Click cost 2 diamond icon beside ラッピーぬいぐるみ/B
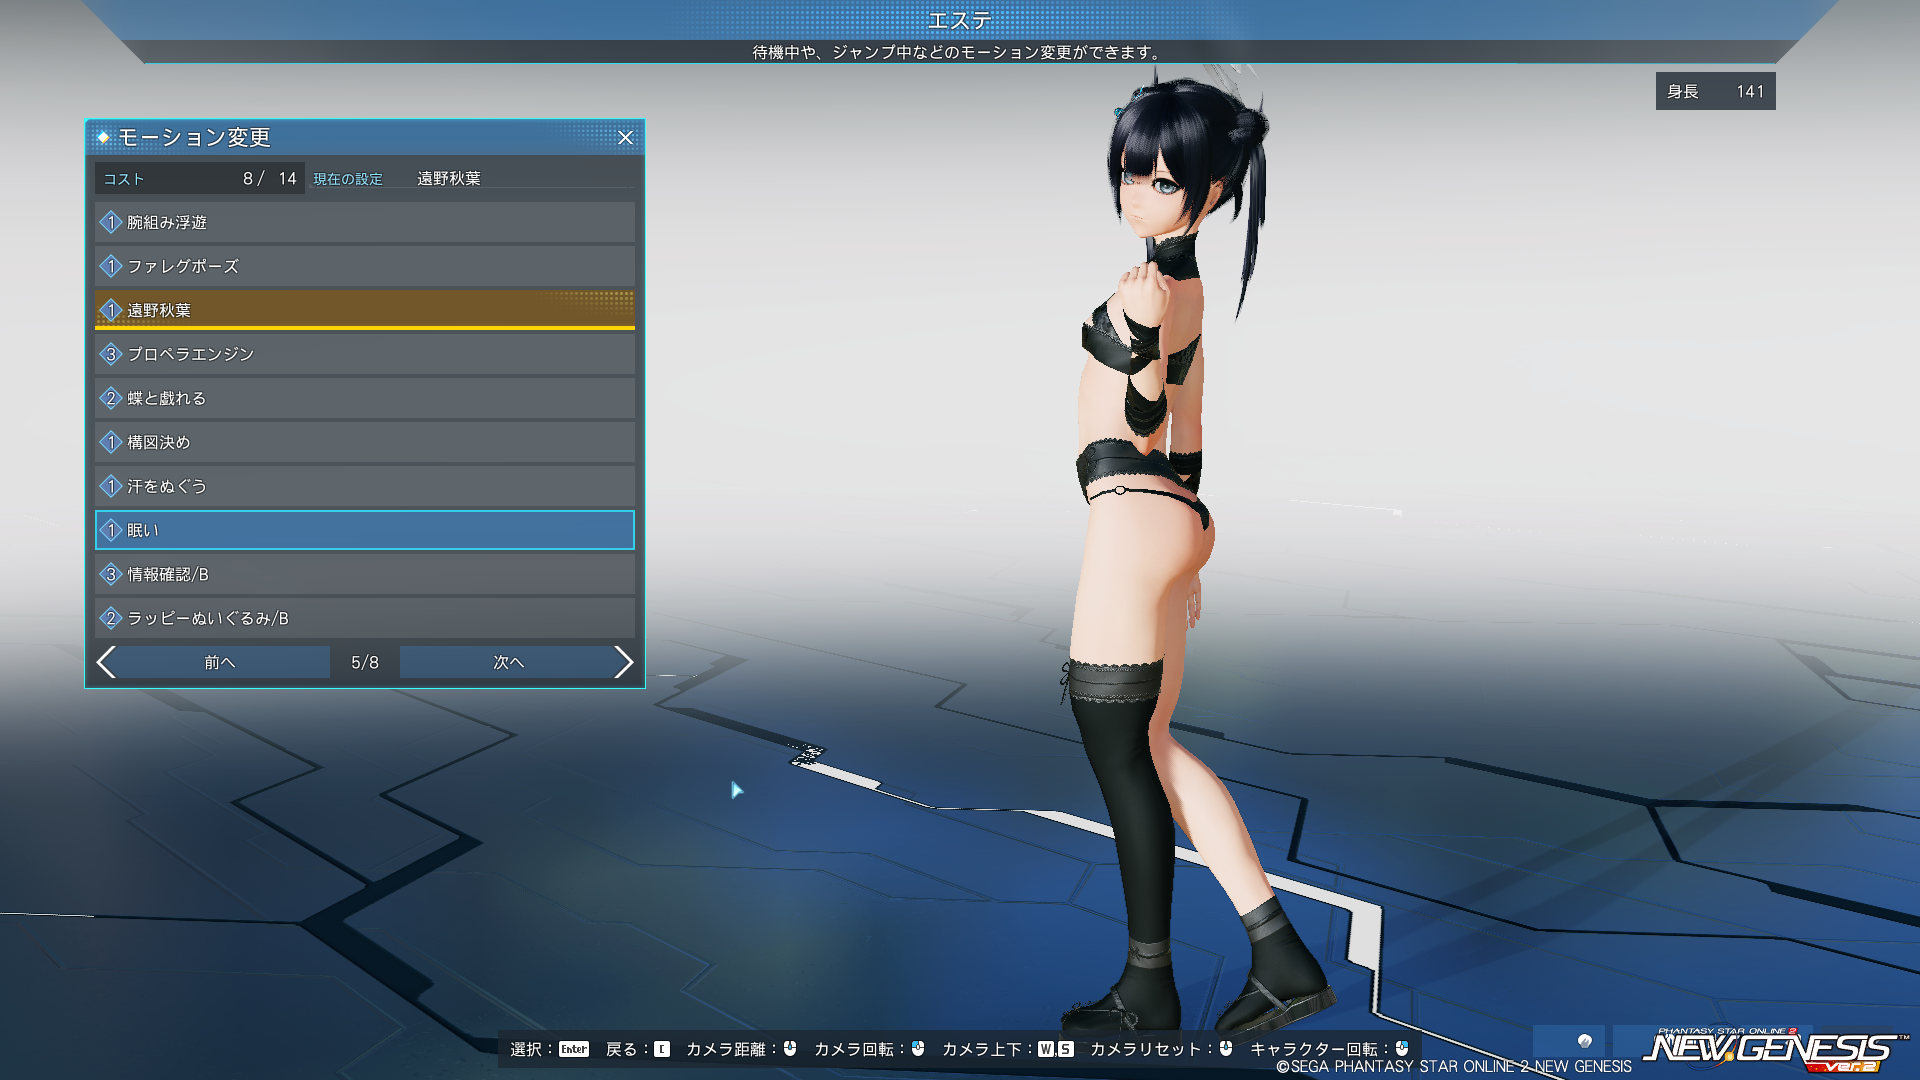1920x1080 pixels. click(x=111, y=618)
